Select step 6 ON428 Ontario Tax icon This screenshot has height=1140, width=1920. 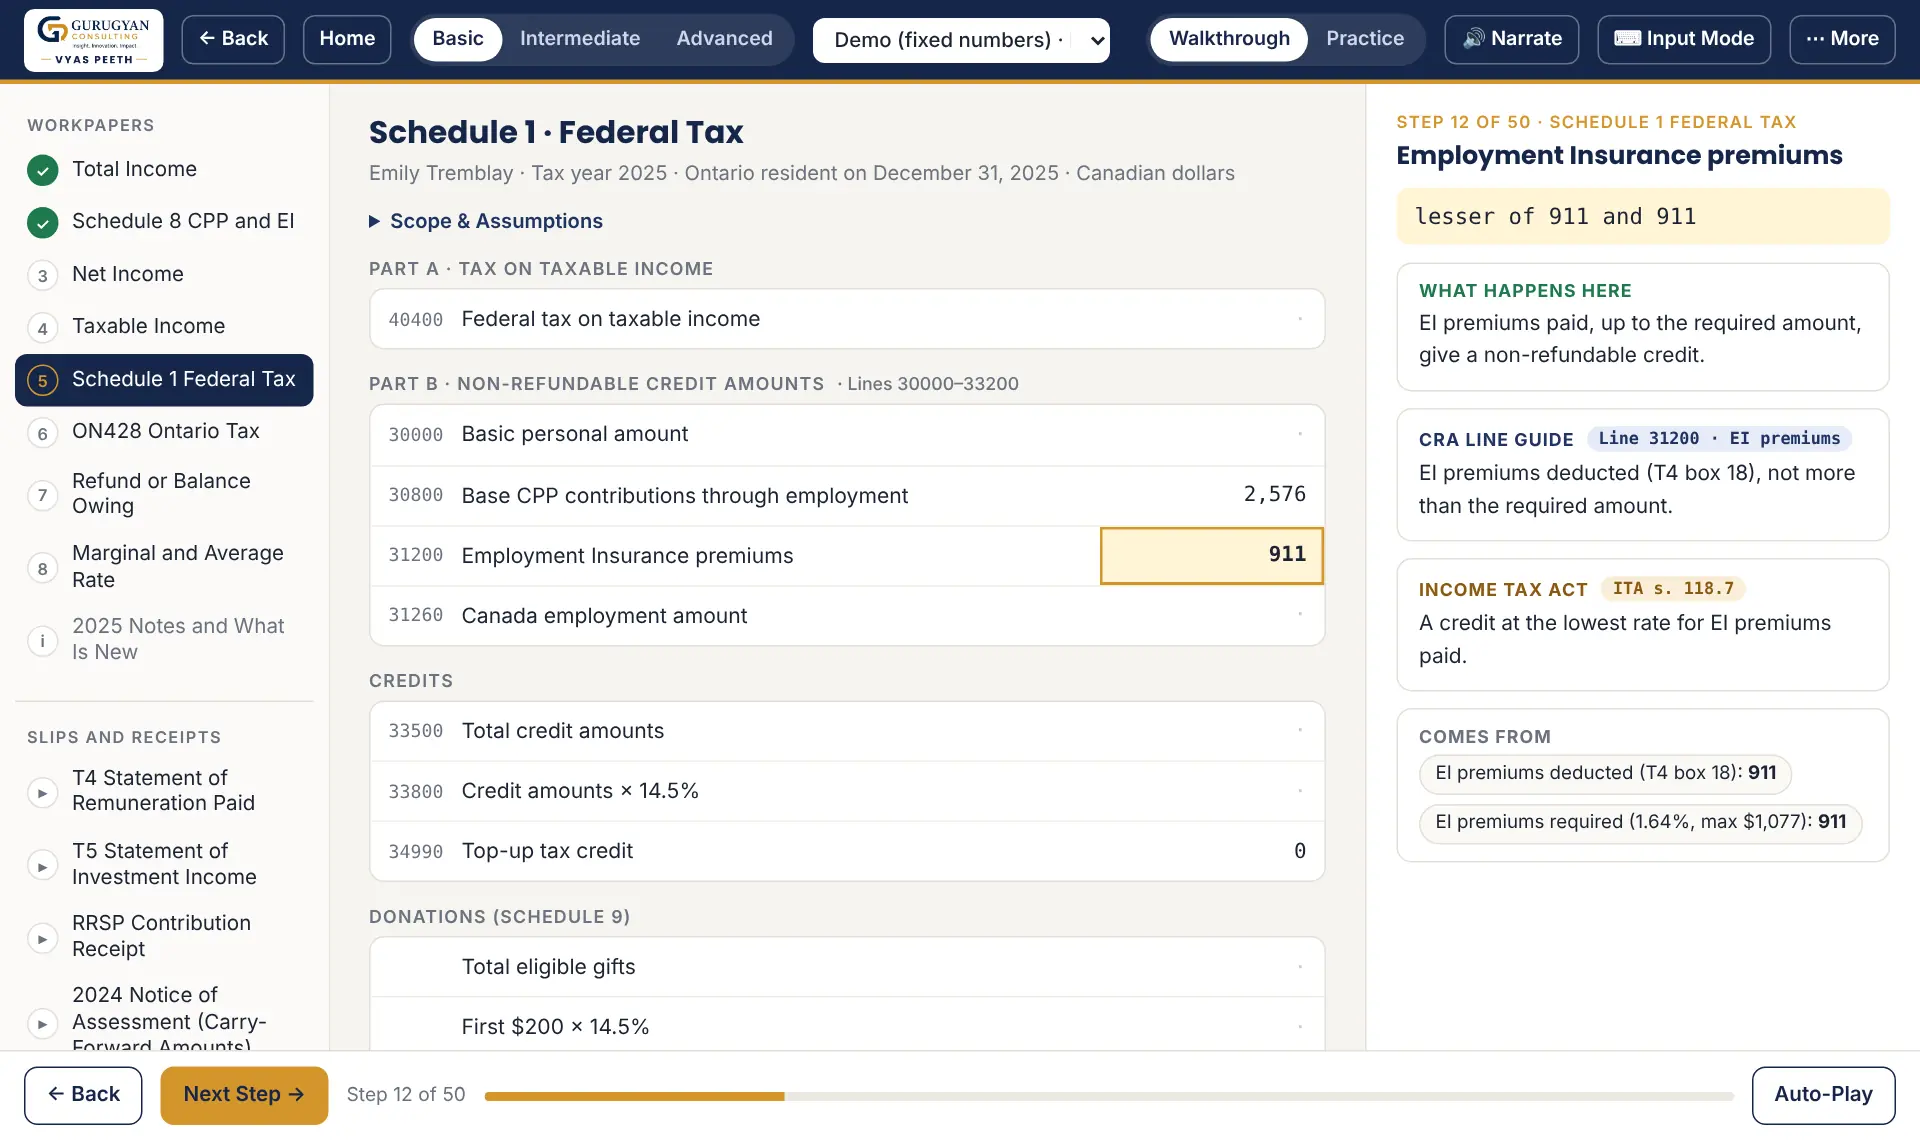(x=42, y=432)
